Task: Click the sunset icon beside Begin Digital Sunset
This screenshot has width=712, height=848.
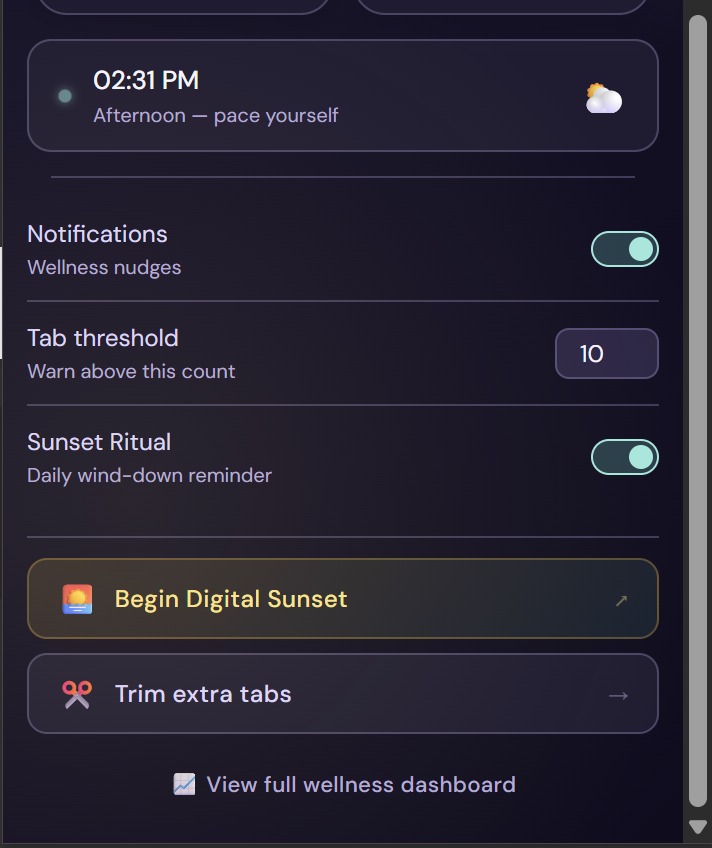Action: coord(77,599)
